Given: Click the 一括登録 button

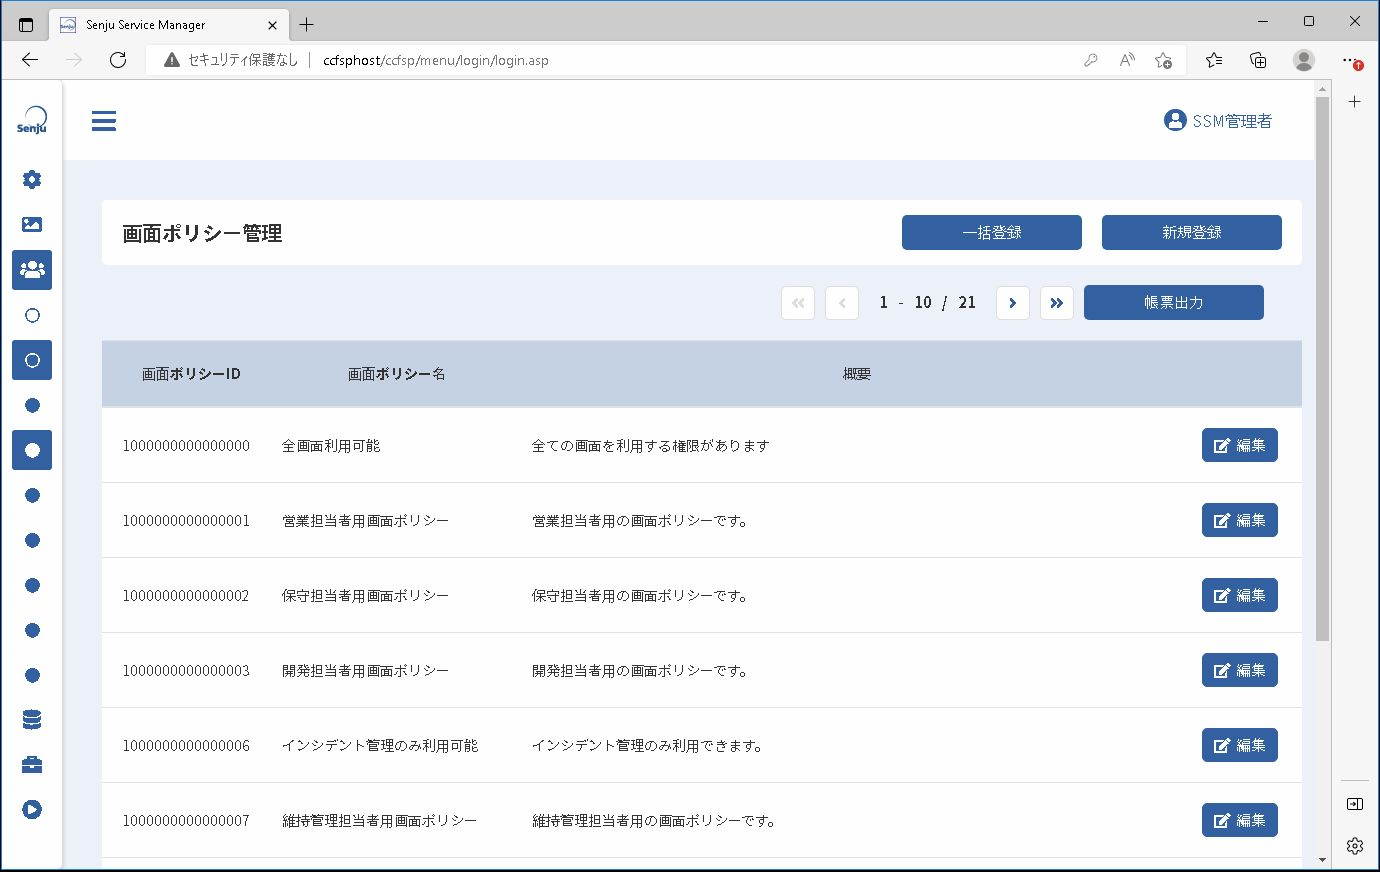Looking at the screenshot, I should (992, 233).
